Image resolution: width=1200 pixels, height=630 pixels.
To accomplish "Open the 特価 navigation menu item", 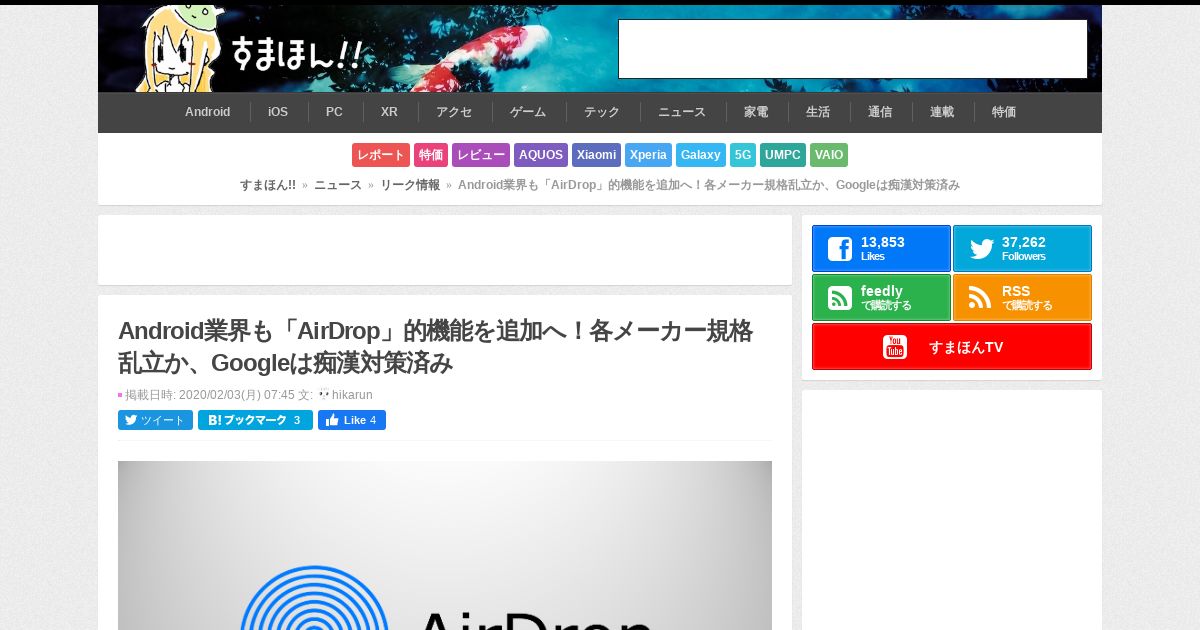I will (x=1004, y=112).
